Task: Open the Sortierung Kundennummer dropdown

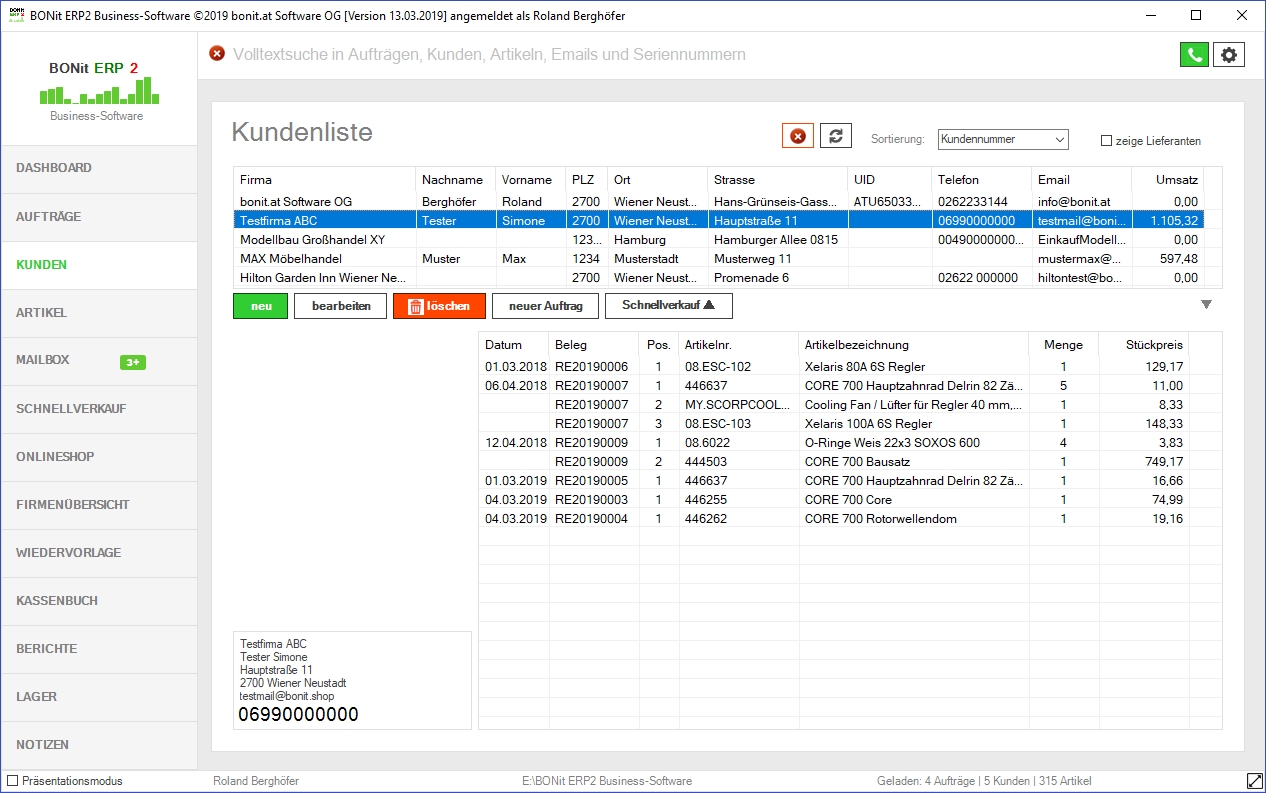Action: 1003,139
